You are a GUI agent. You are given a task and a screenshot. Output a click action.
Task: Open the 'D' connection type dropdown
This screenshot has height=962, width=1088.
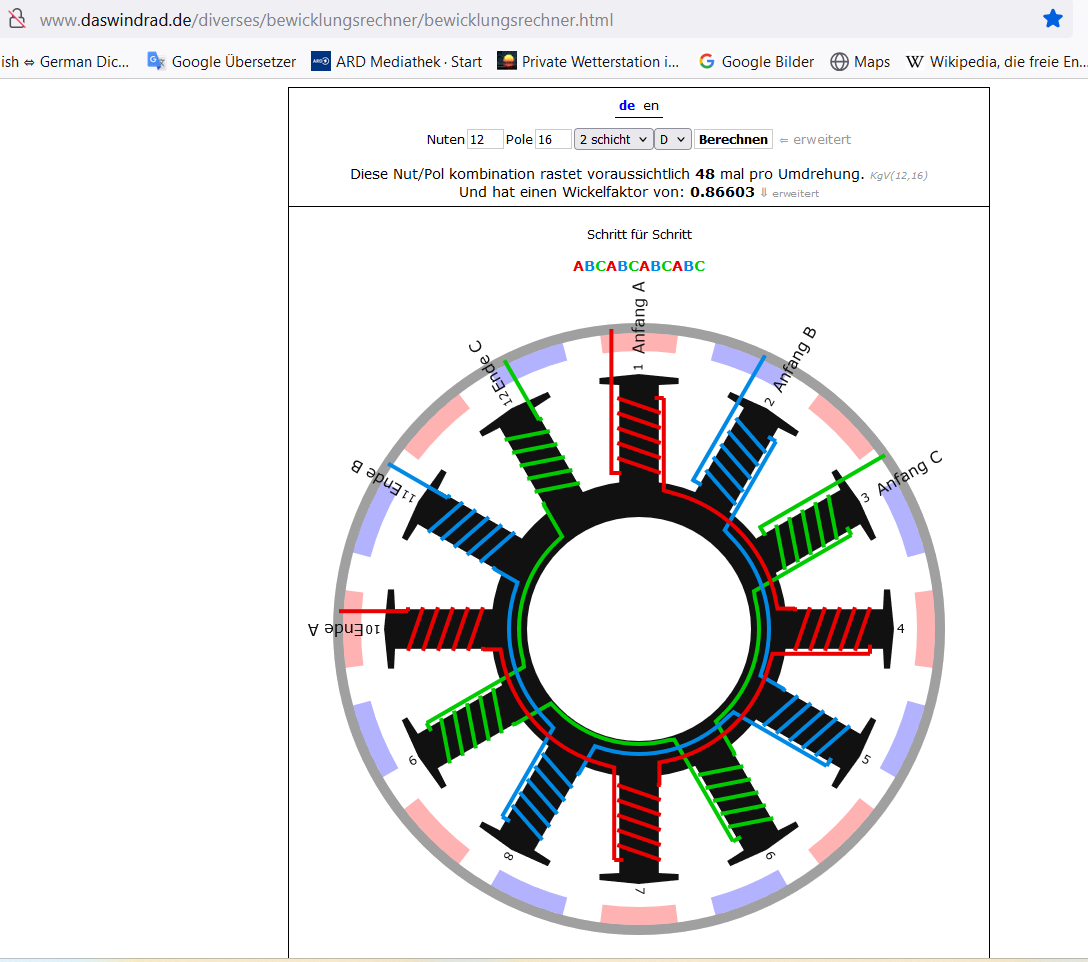point(672,140)
